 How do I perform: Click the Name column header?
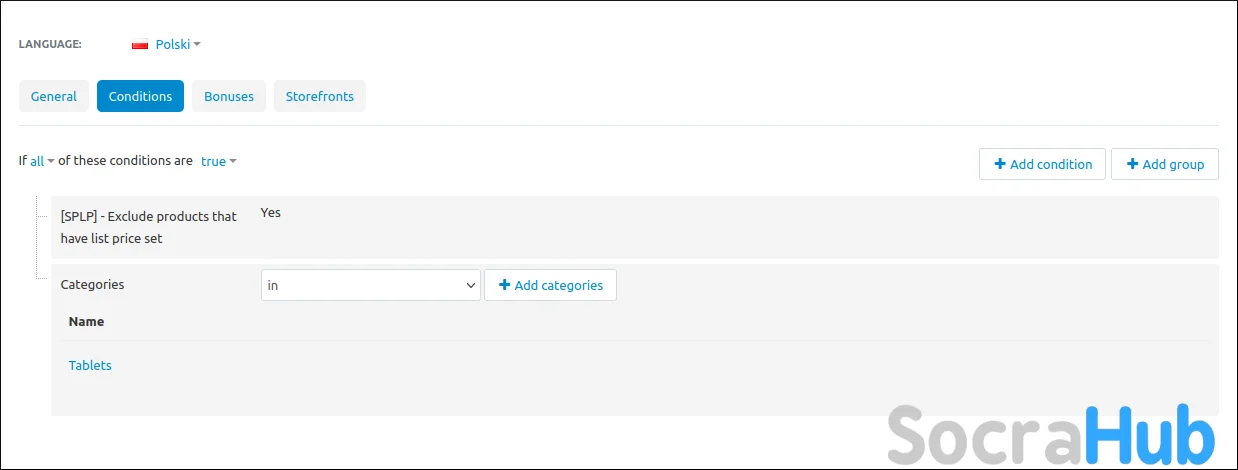point(86,322)
